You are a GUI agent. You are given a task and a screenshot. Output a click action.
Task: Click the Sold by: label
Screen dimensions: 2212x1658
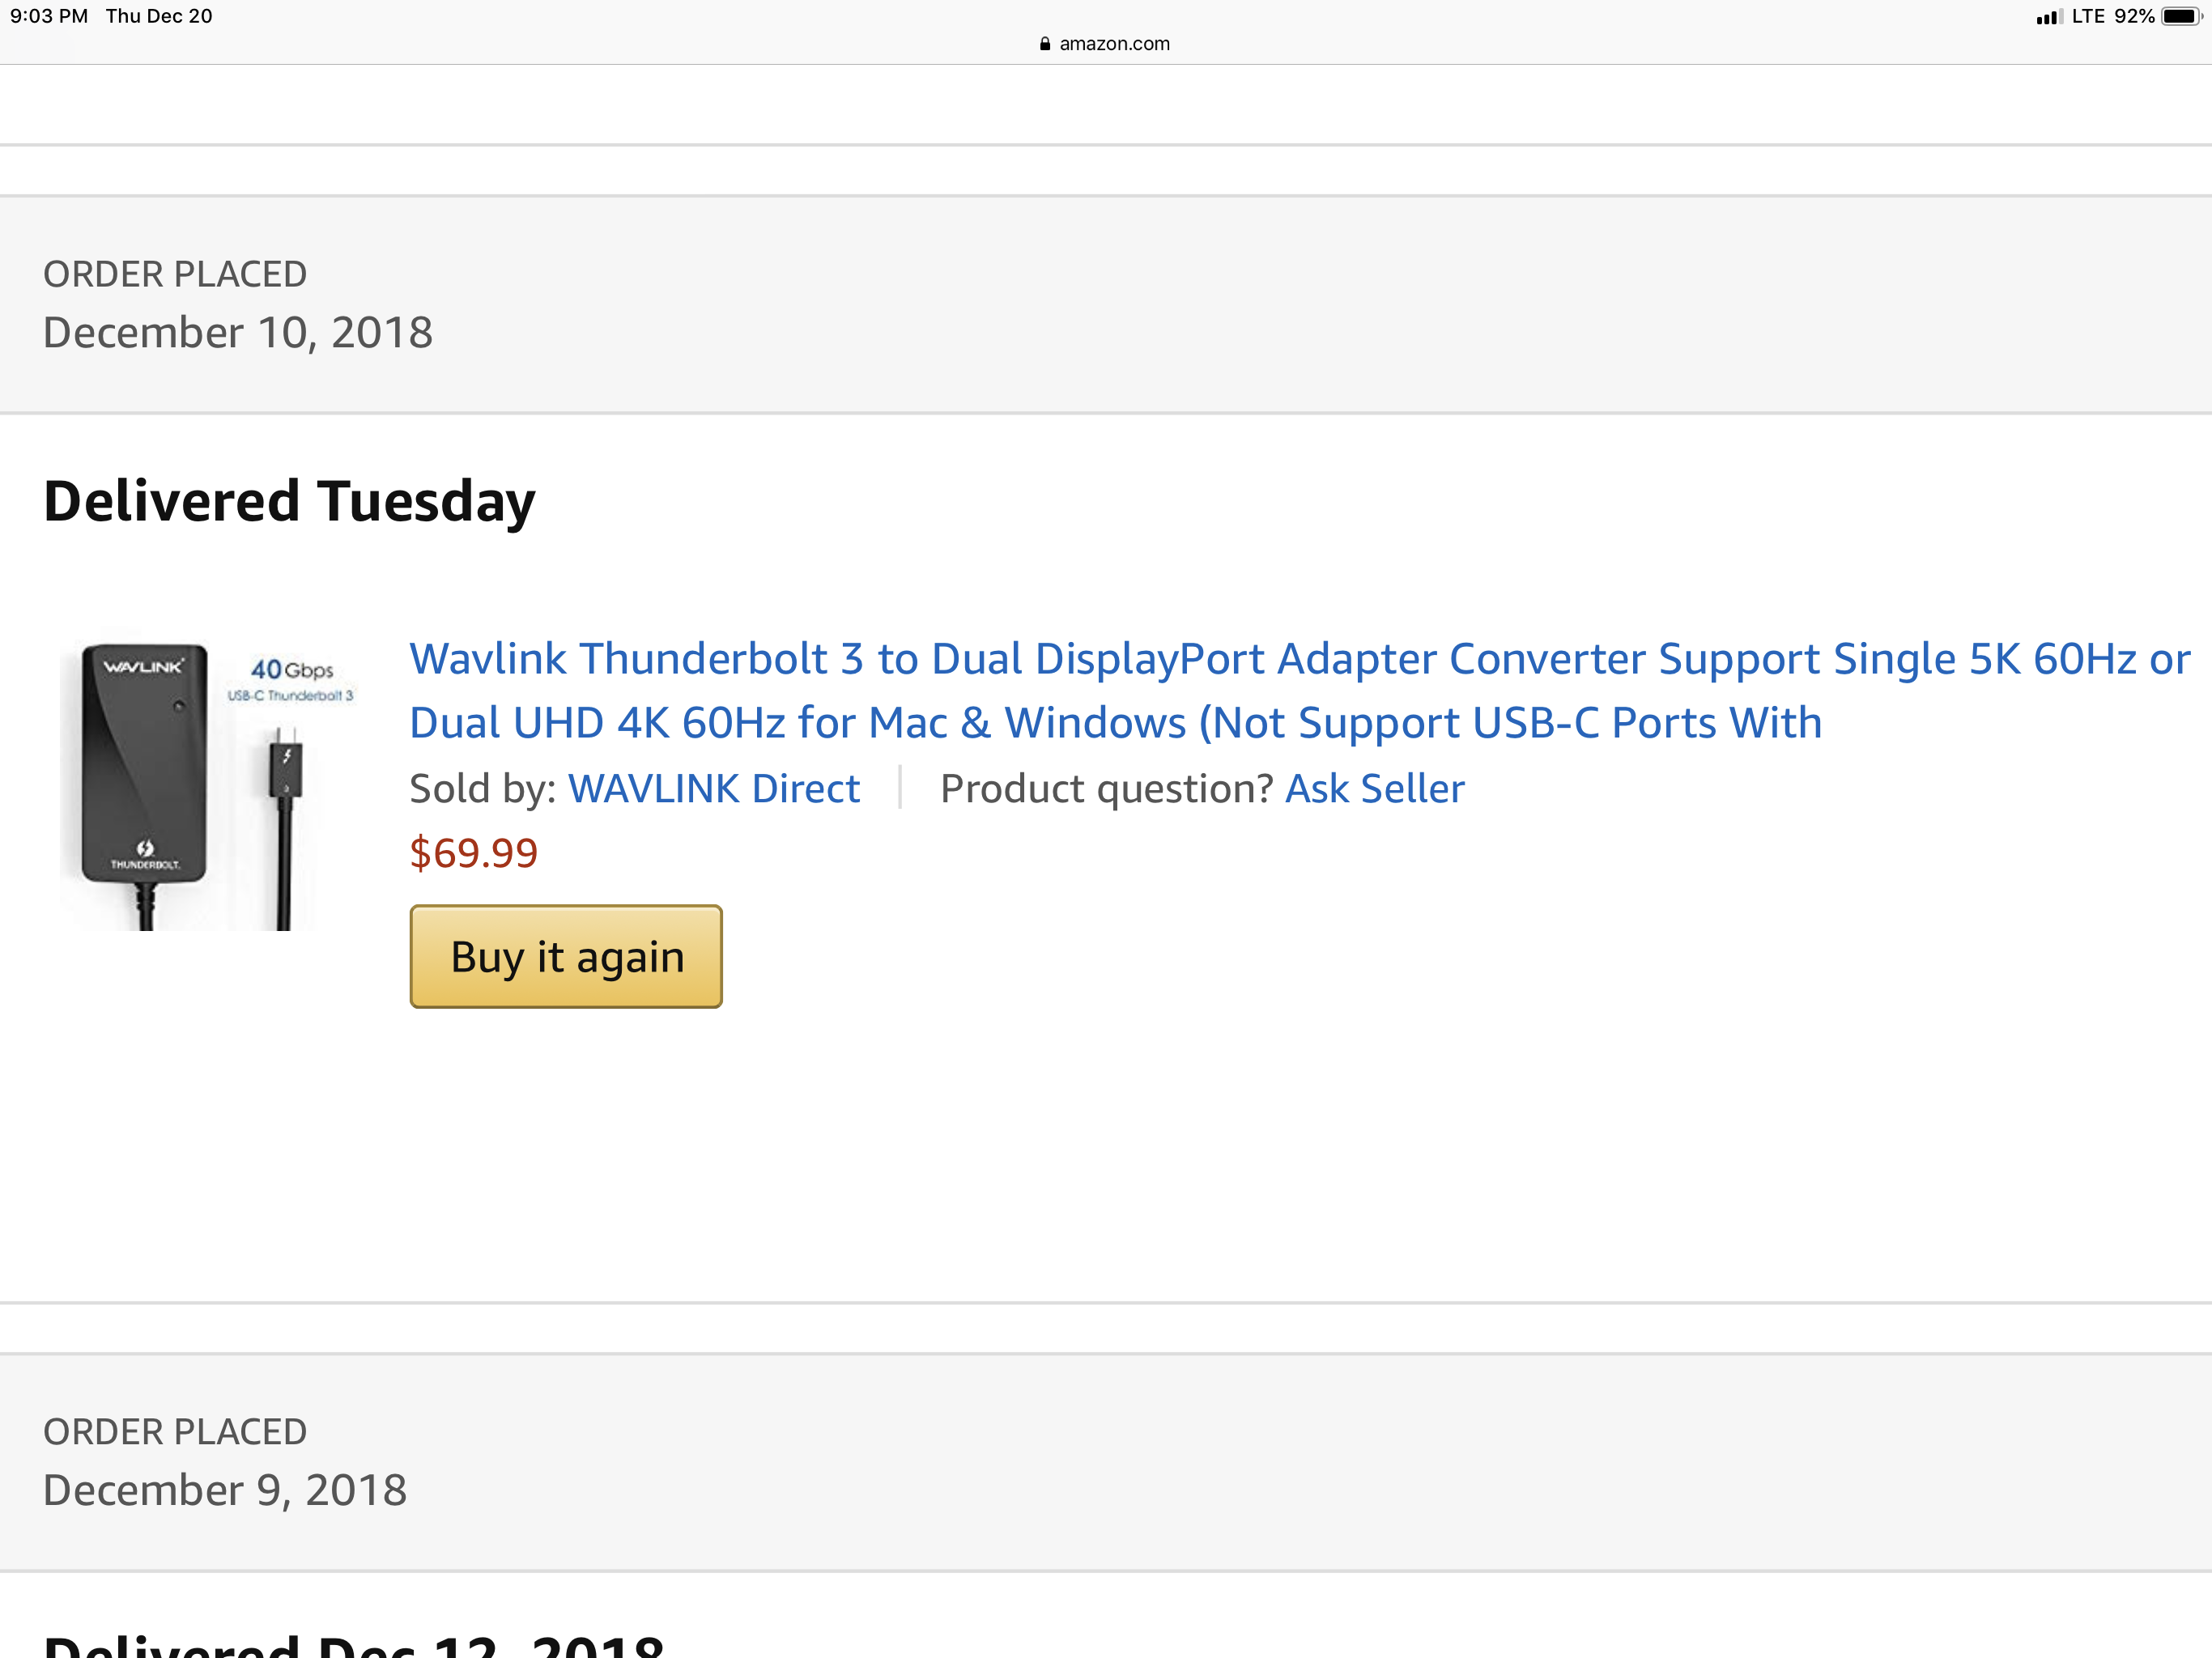[483, 789]
